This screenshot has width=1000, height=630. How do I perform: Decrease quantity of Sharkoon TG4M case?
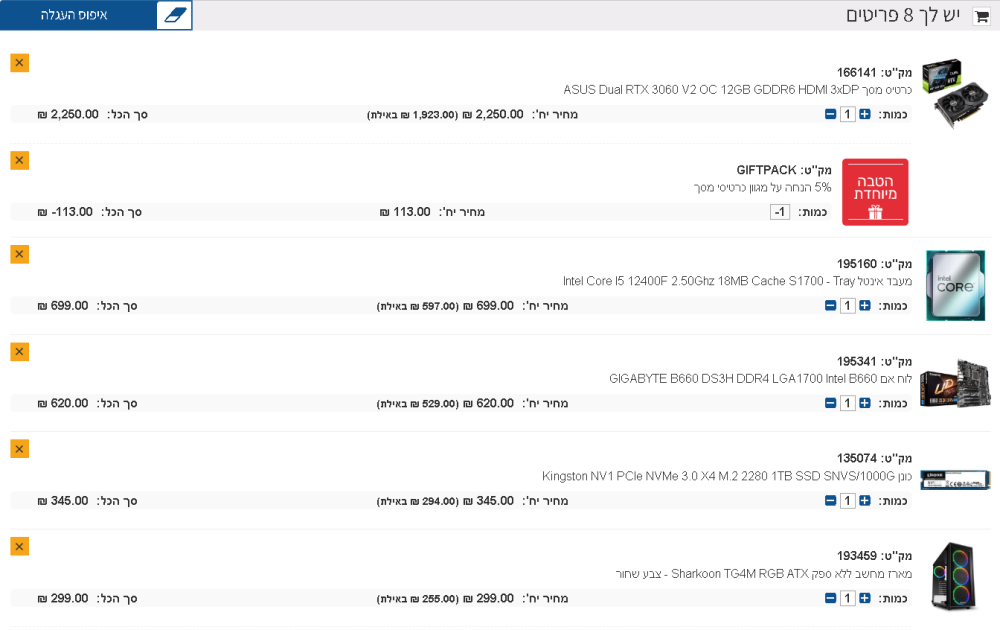830,598
